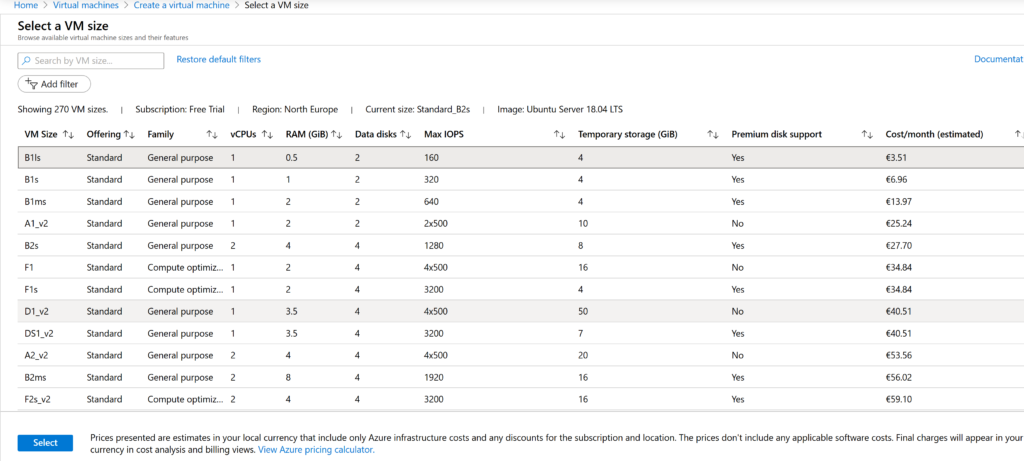Click the search magnifier icon
1024x461 pixels.
tap(26, 61)
